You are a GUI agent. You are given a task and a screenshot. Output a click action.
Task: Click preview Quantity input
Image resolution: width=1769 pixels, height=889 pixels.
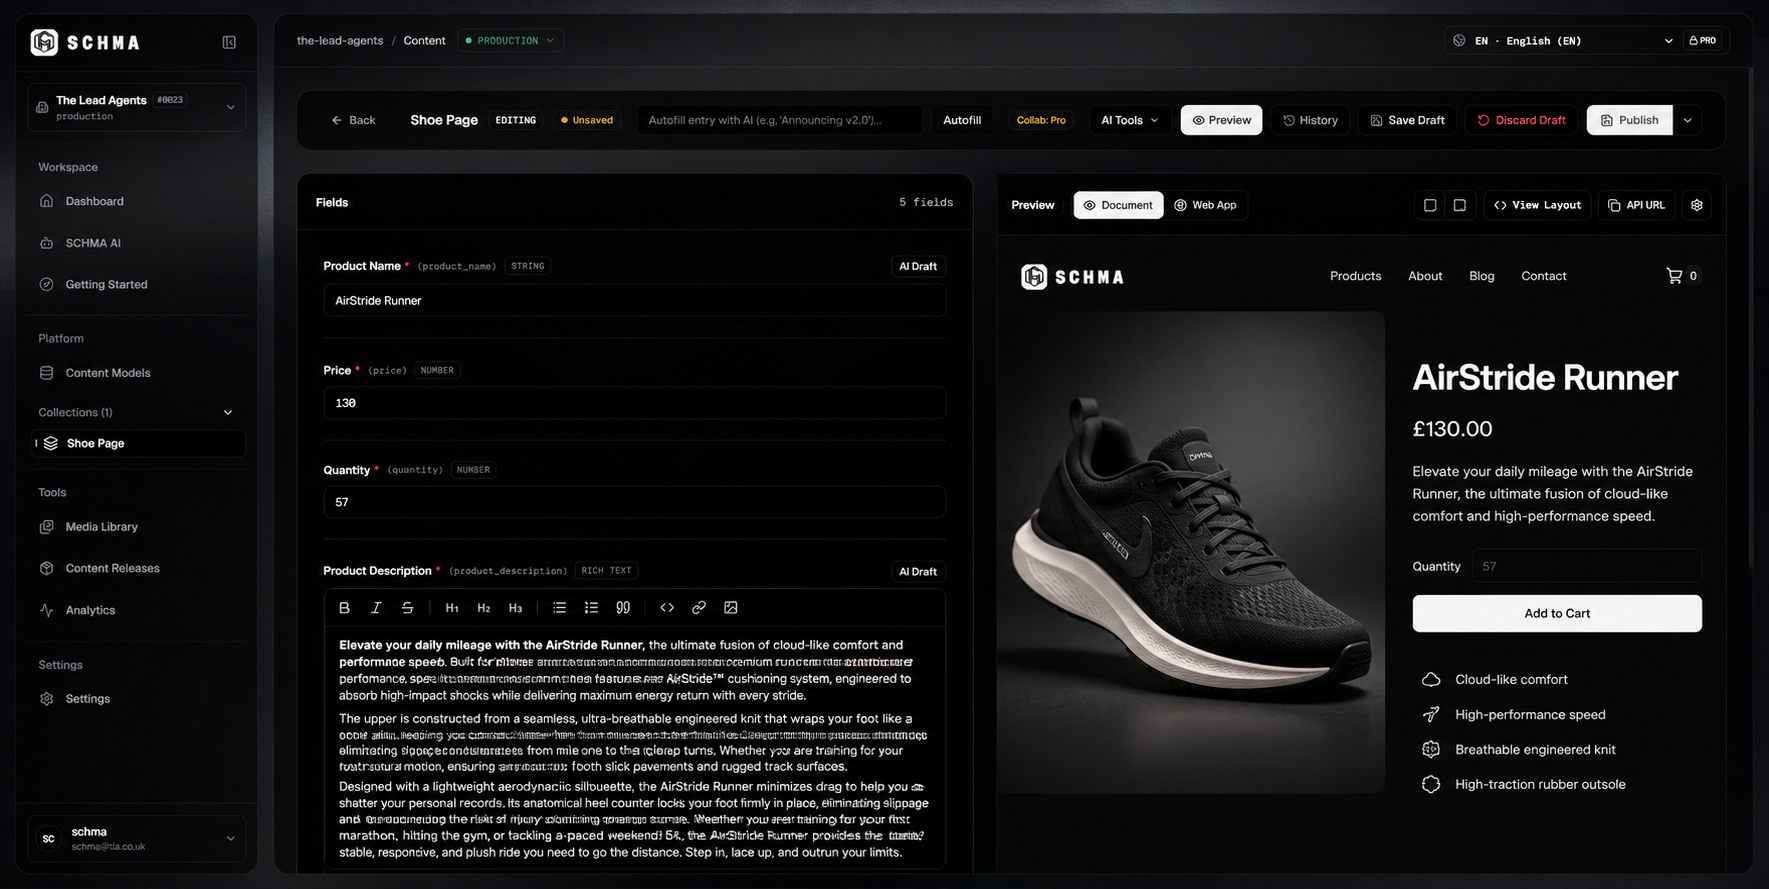click(x=1586, y=566)
